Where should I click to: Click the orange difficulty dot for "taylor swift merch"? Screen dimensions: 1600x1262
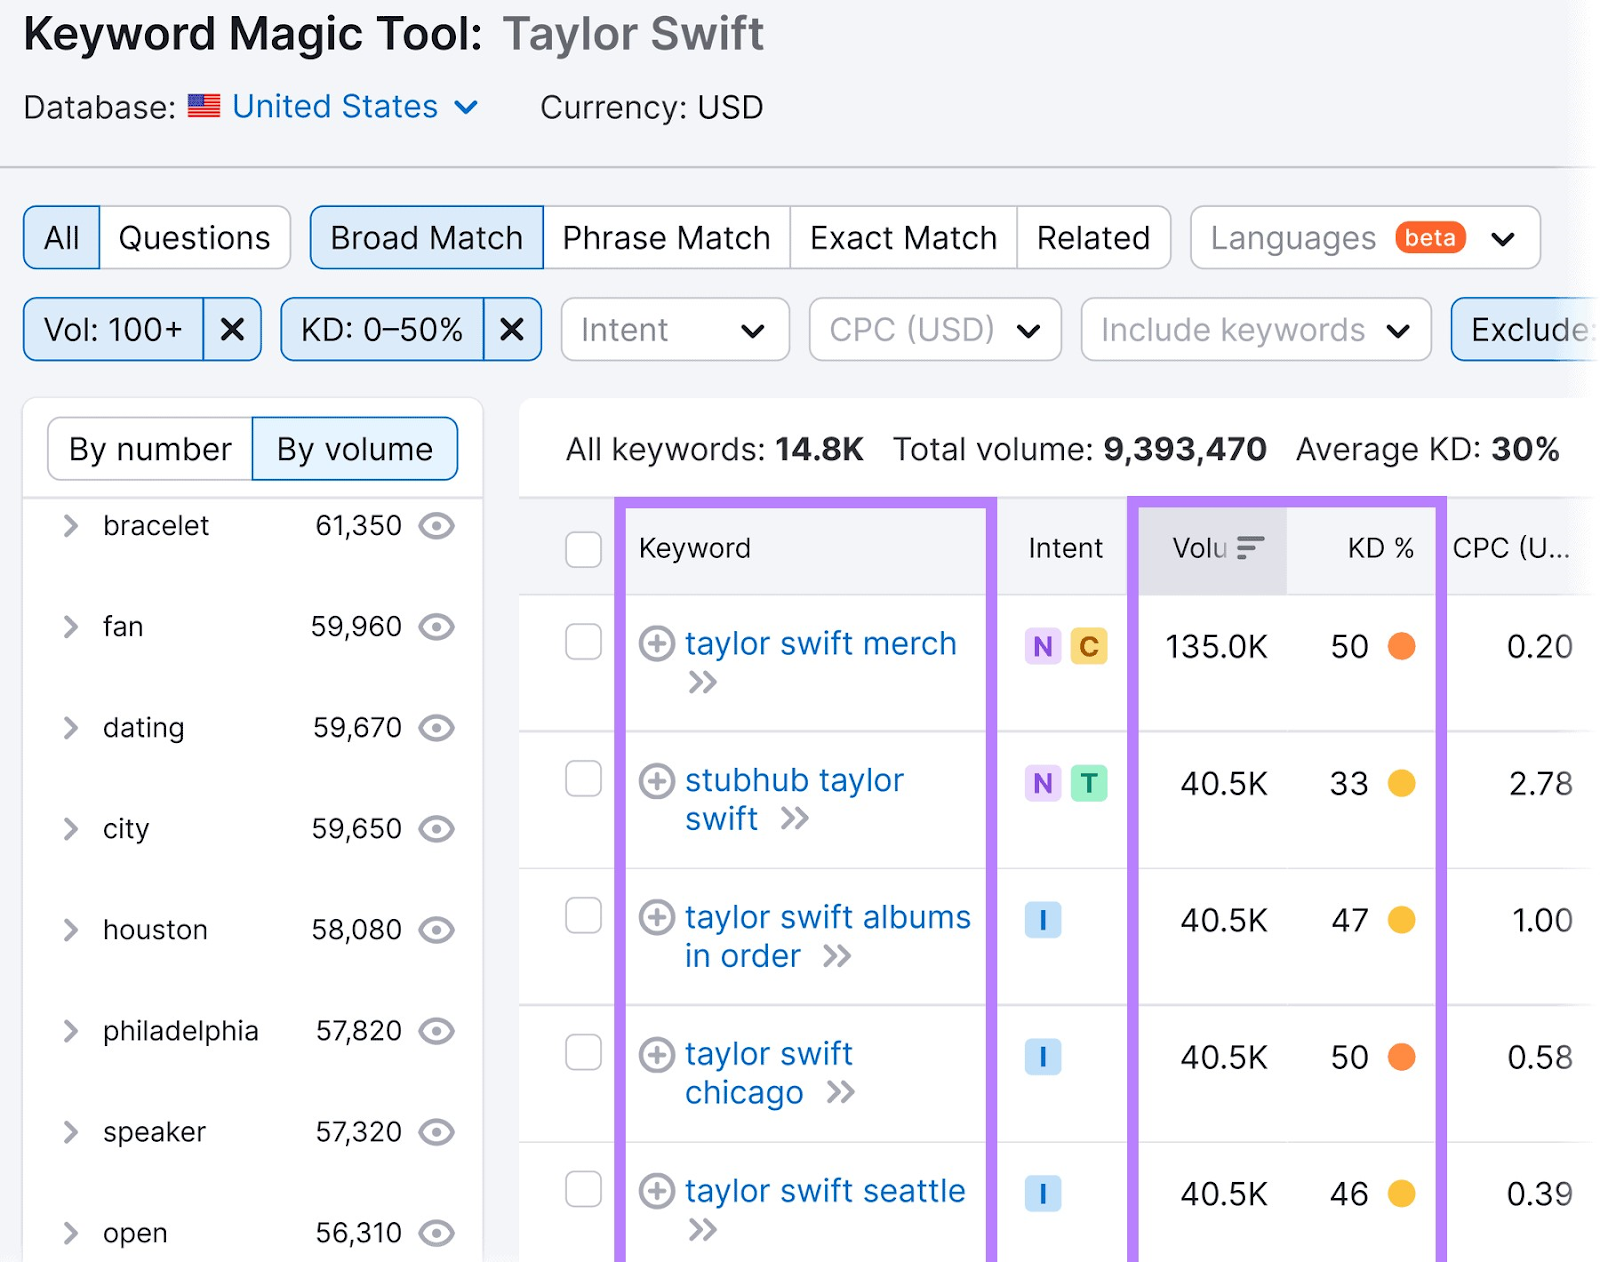click(x=1404, y=646)
